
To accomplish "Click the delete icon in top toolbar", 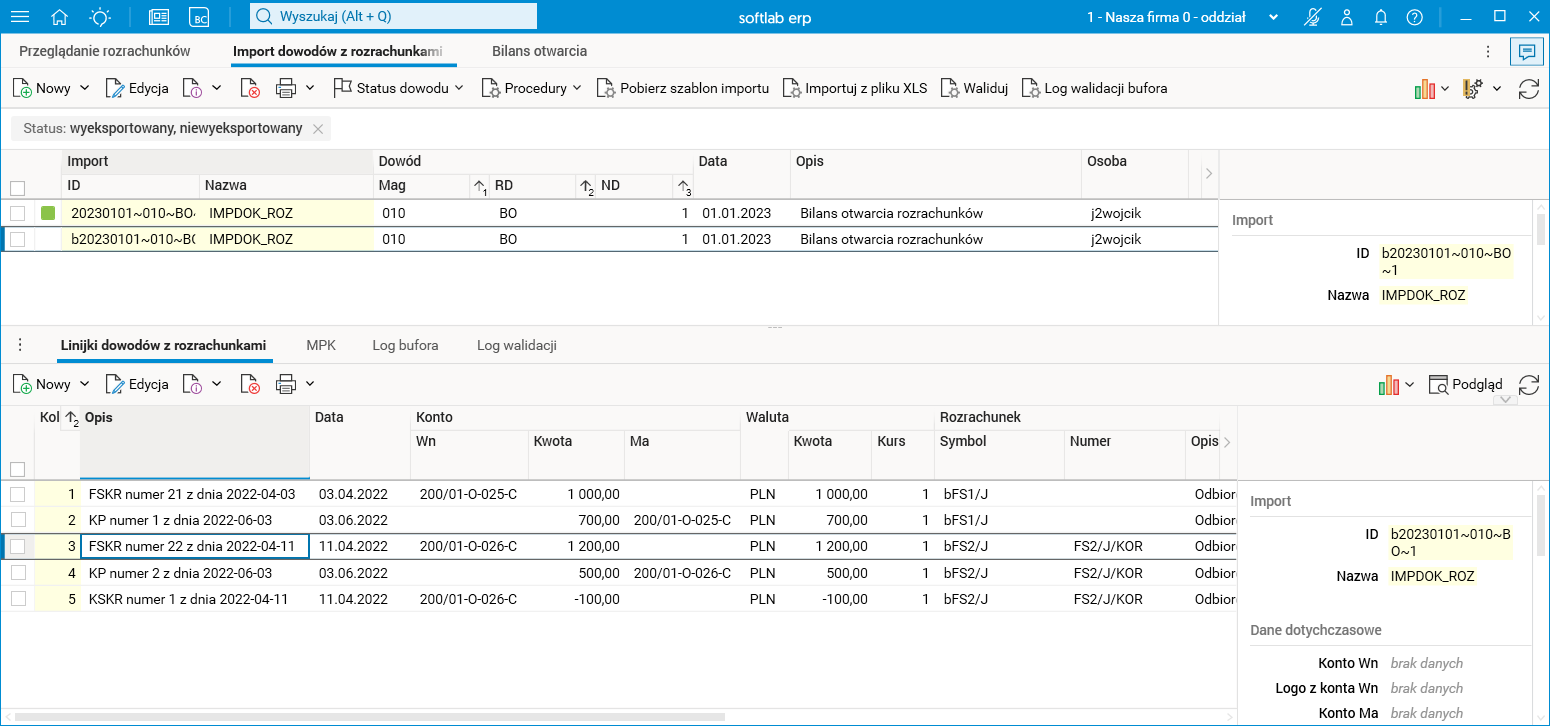I will pos(250,89).
